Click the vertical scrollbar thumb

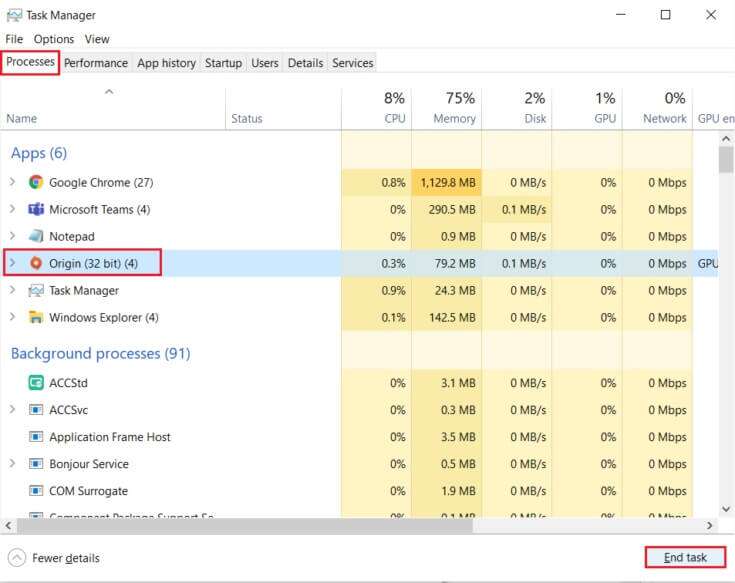coord(726,160)
